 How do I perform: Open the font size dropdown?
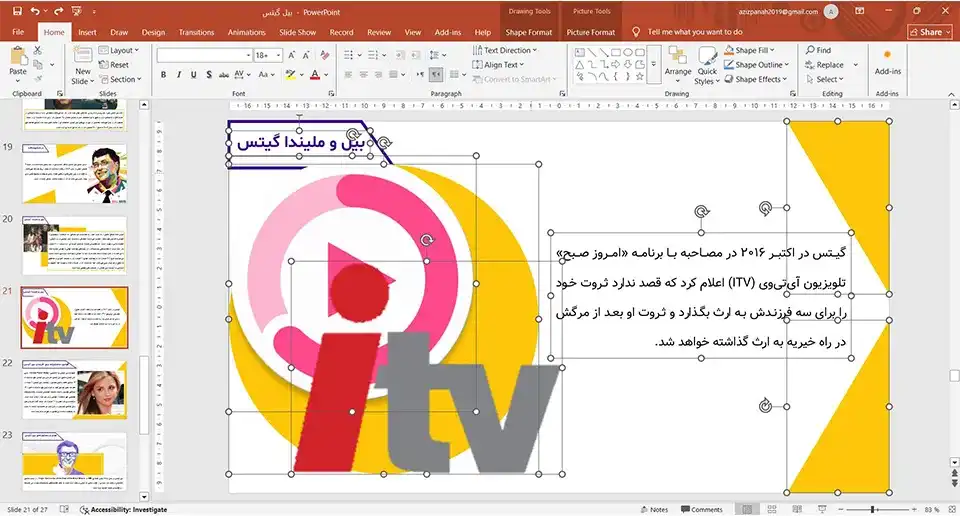tap(279, 55)
